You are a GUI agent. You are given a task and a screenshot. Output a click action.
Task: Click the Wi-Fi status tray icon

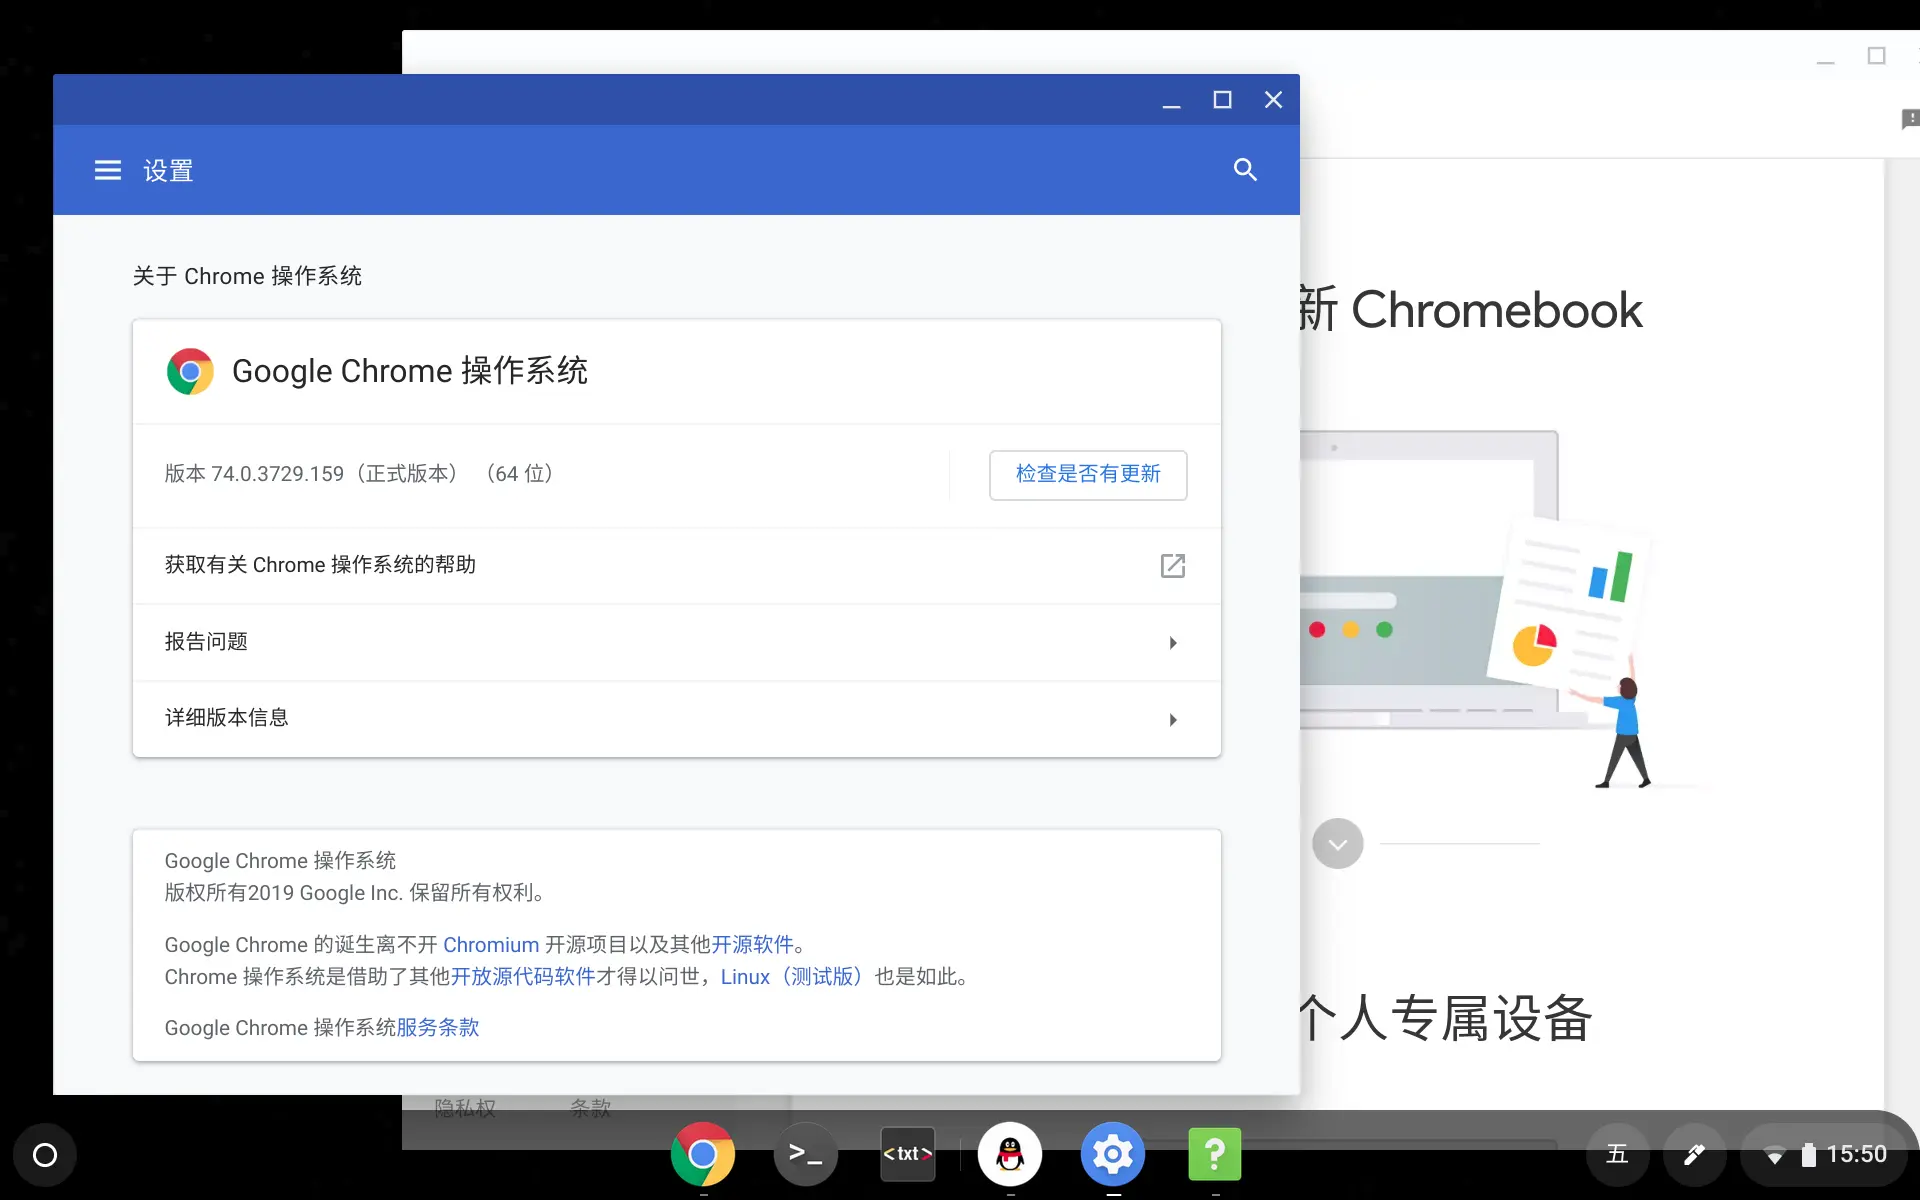[1775, 1156]
